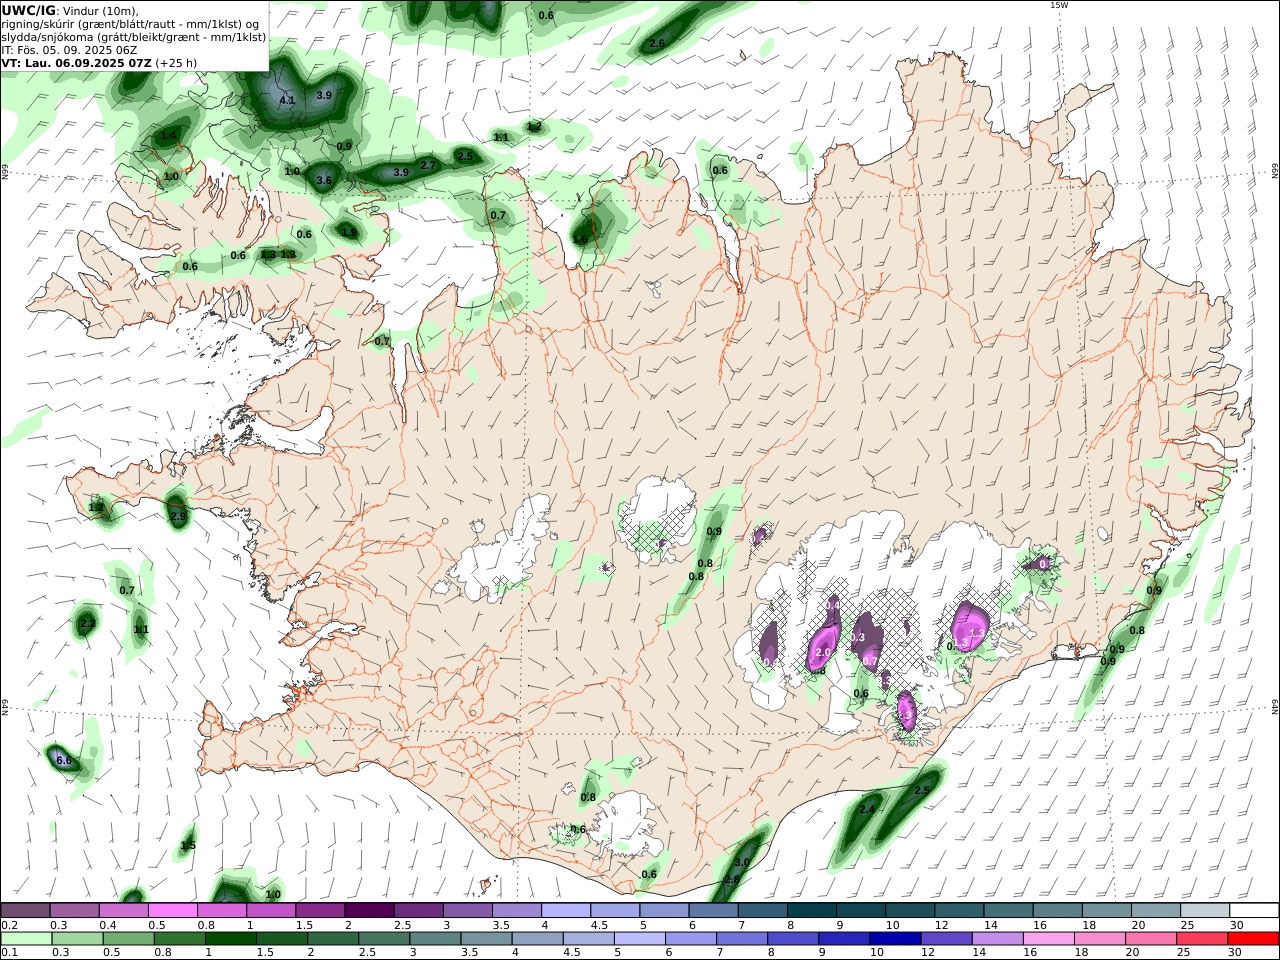Select the init time line 'IT: Fös. 05. 09. 2025 06Z'
Viewport: 1280px width, 960px height.
(69, 49)
